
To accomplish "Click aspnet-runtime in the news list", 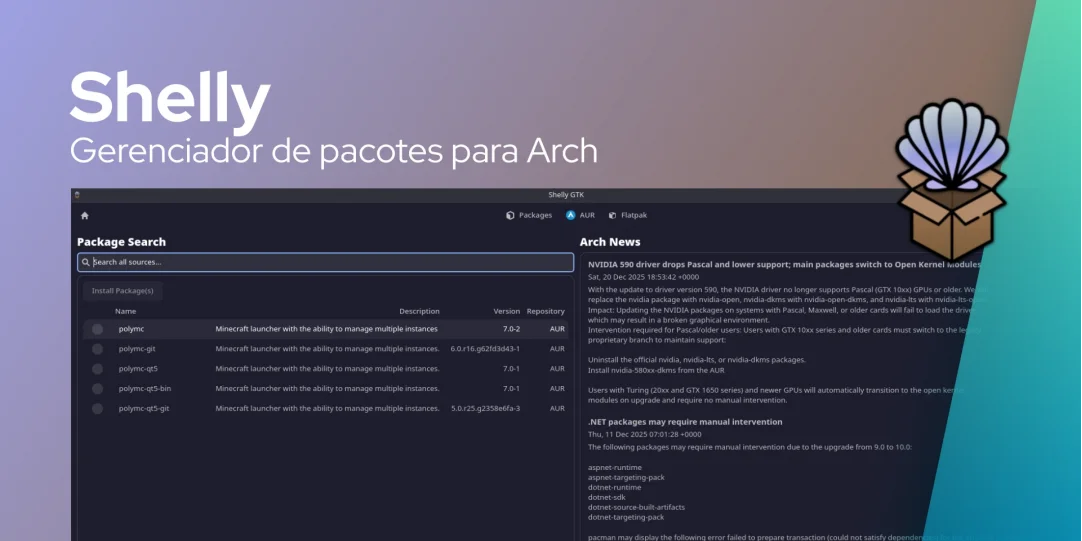I will coord(615,468).
